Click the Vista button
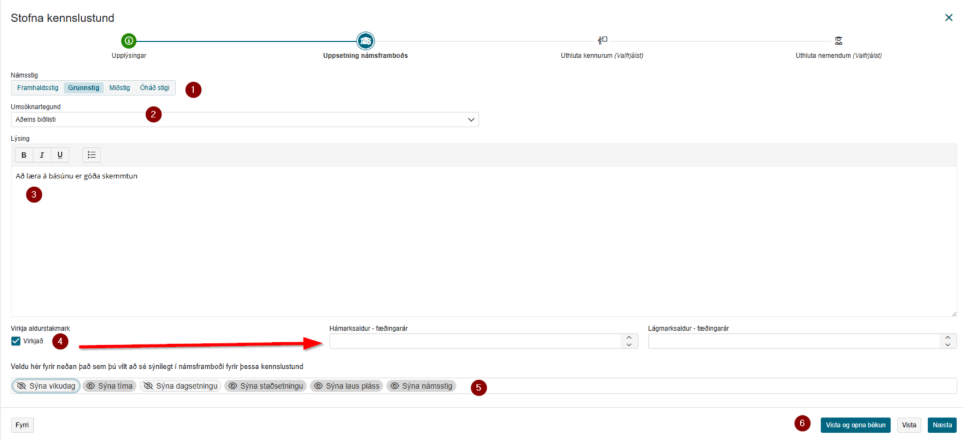963x441 pixels. pyautogui.click(x=909, y=424)
